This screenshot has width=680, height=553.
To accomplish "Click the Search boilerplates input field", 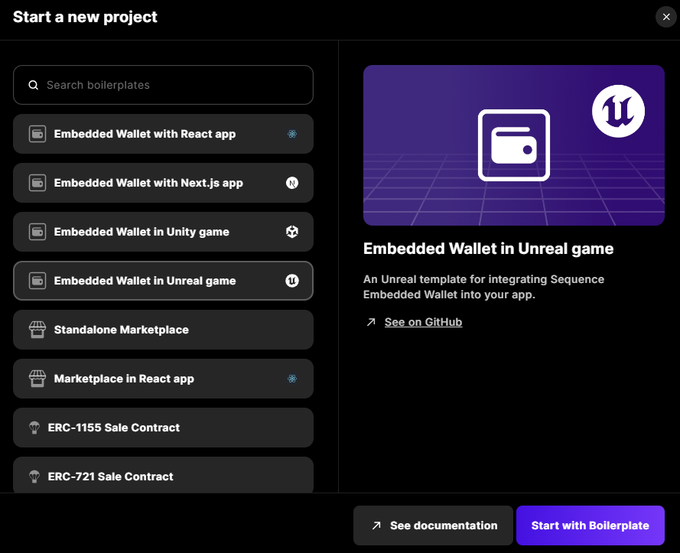I will pyautogui.click(x=163, y=85).
